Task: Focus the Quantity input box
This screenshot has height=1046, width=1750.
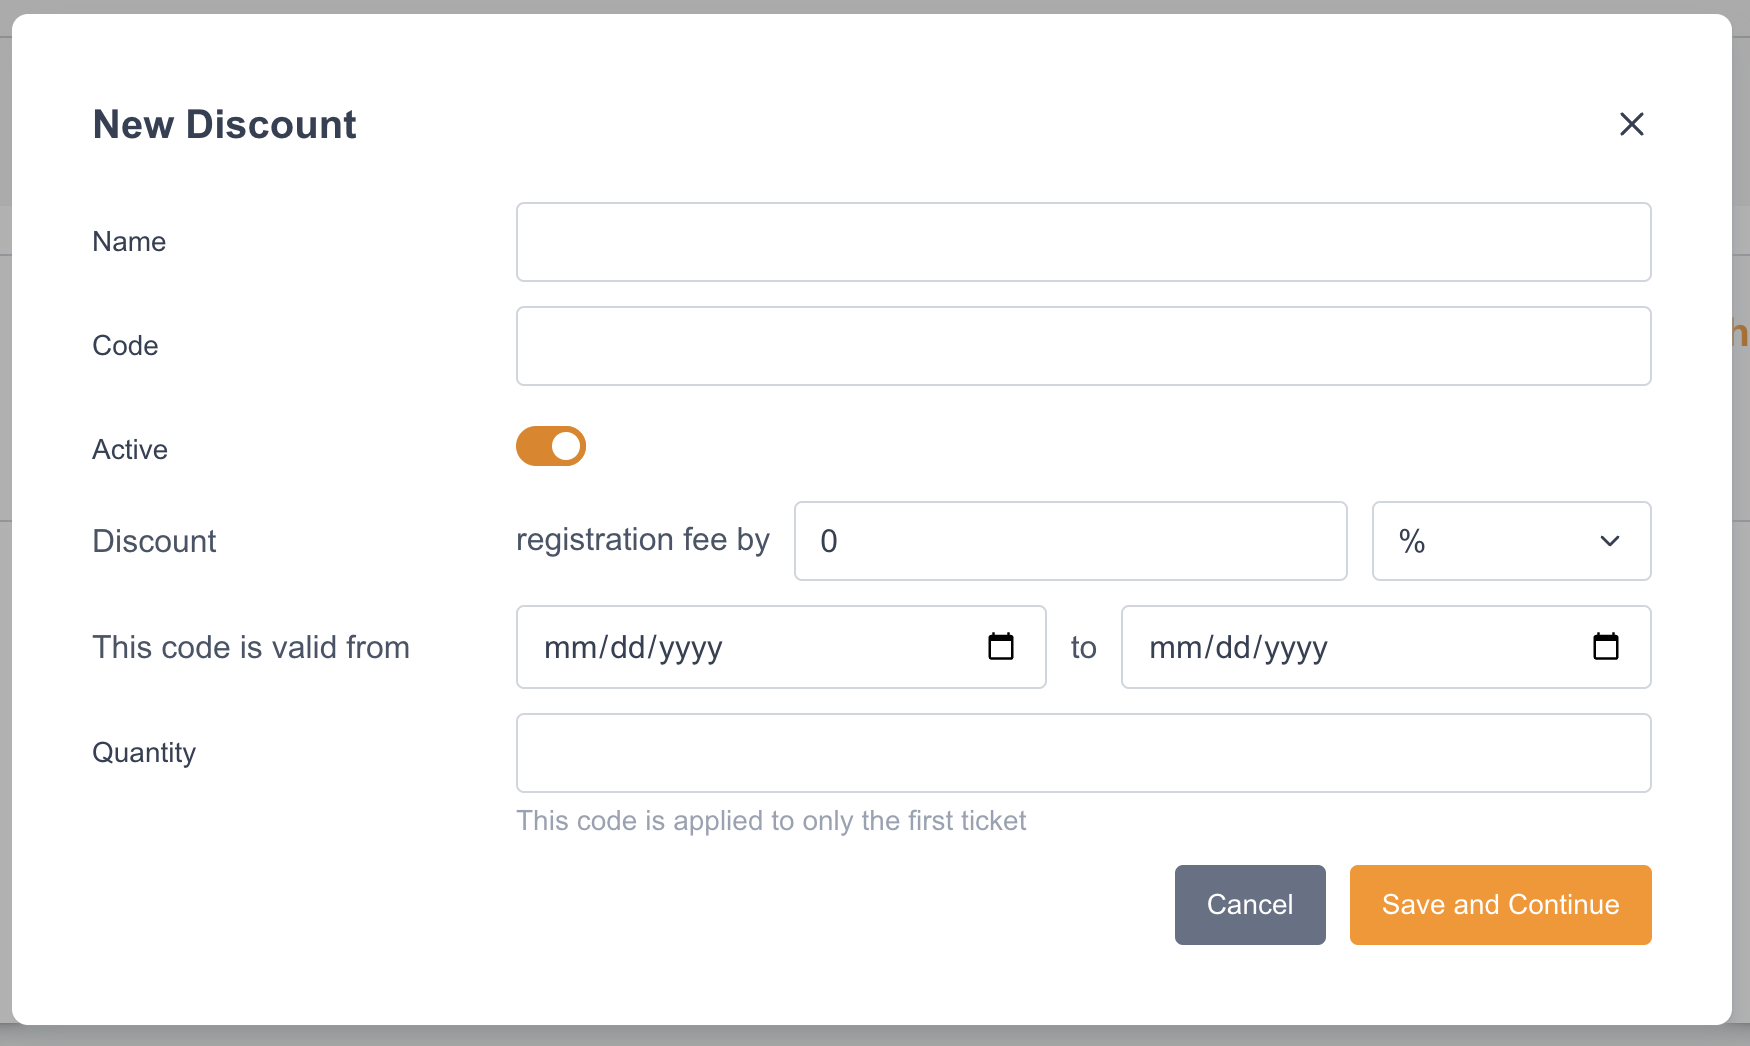Action: 1083,753
